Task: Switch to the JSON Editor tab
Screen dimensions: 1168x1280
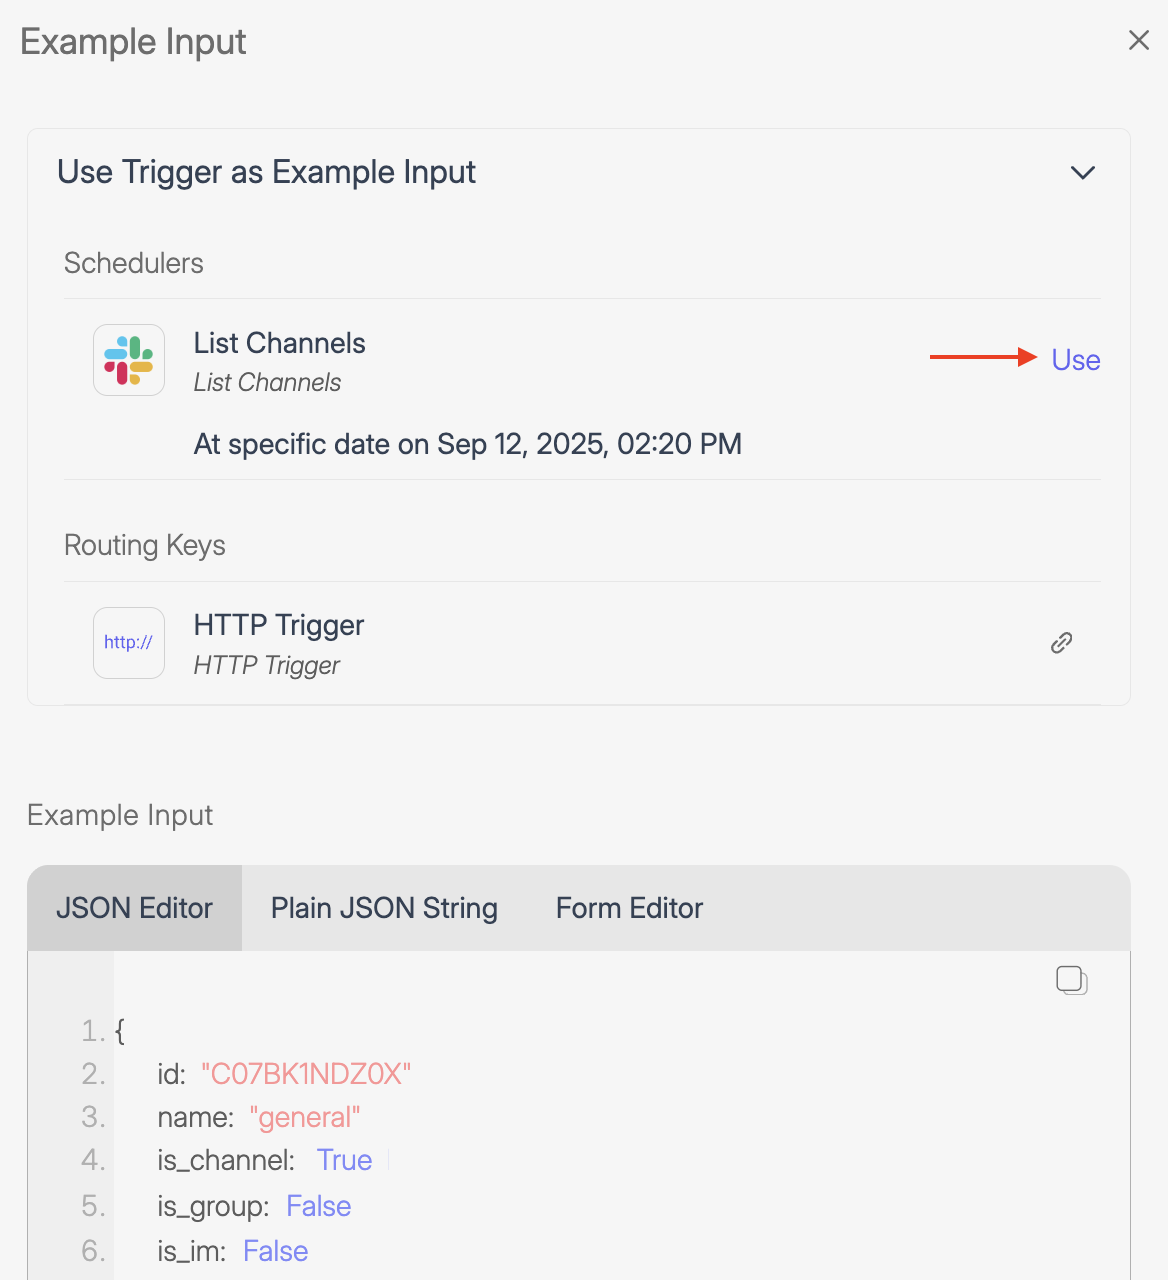Action: [134, 908]
